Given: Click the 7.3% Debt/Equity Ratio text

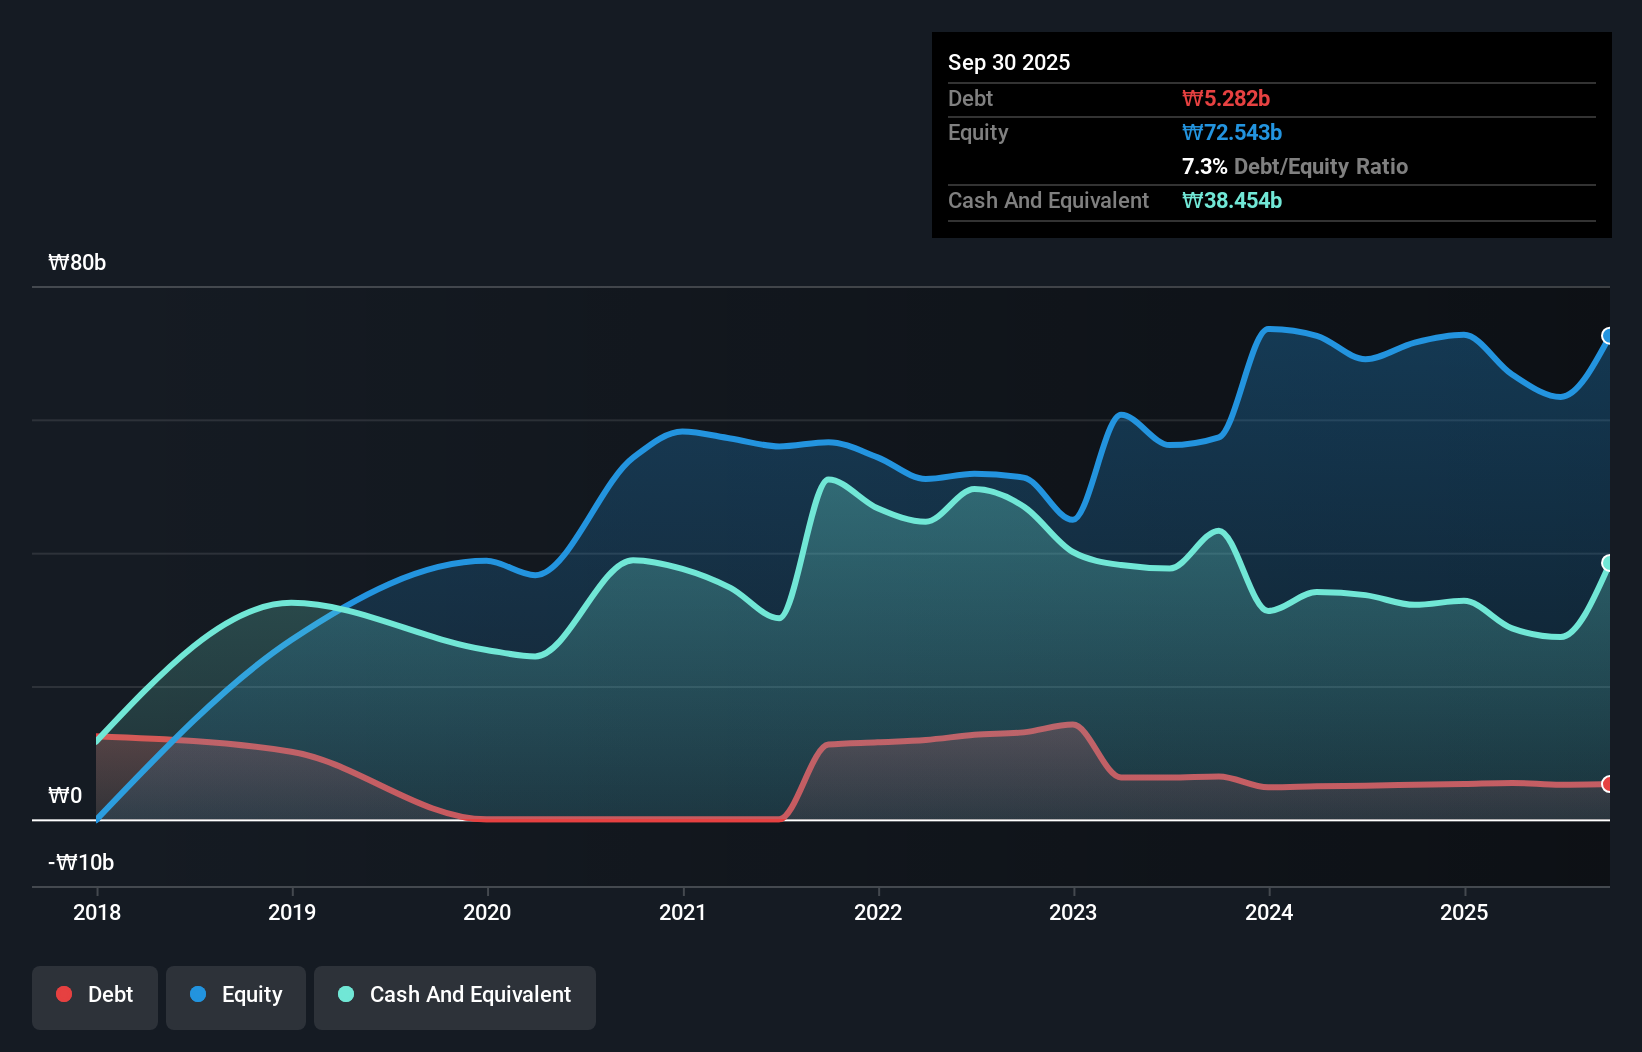Looking at the screenshot, I should pos(1295,166).
